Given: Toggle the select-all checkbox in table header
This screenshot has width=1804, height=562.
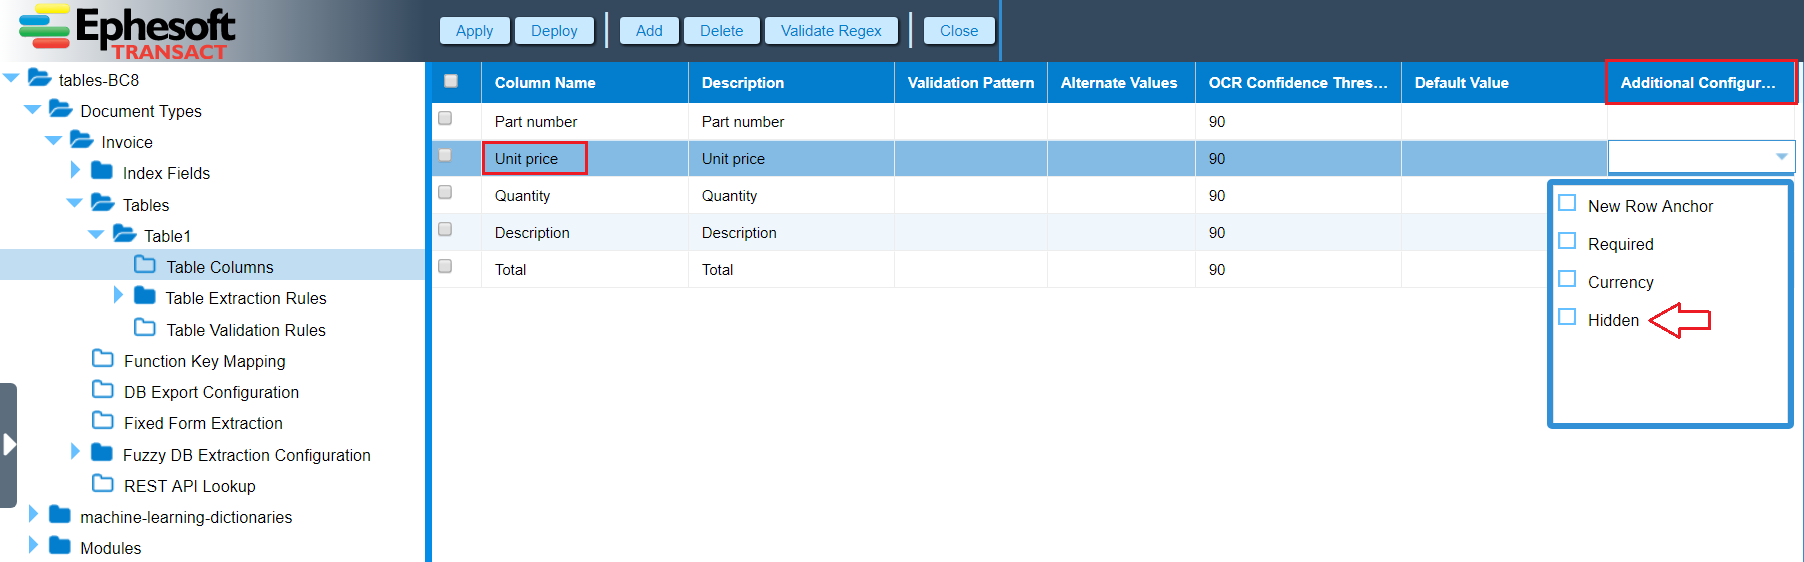Looking at the screenshot, I should pyautogui.click(x=451, y=81).
